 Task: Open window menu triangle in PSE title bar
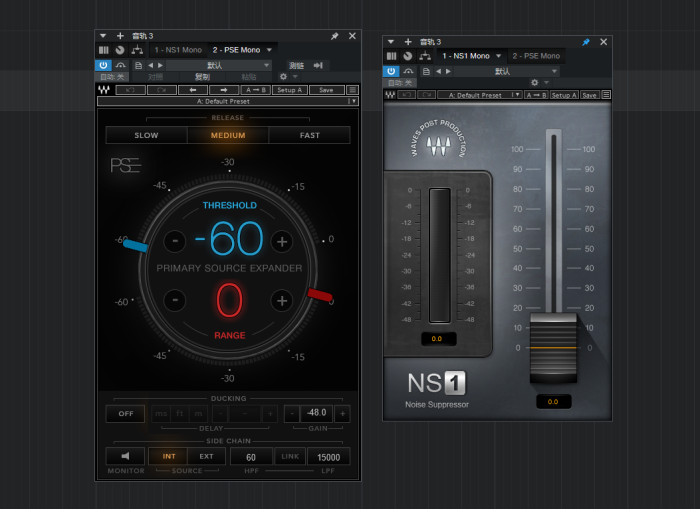103,36
